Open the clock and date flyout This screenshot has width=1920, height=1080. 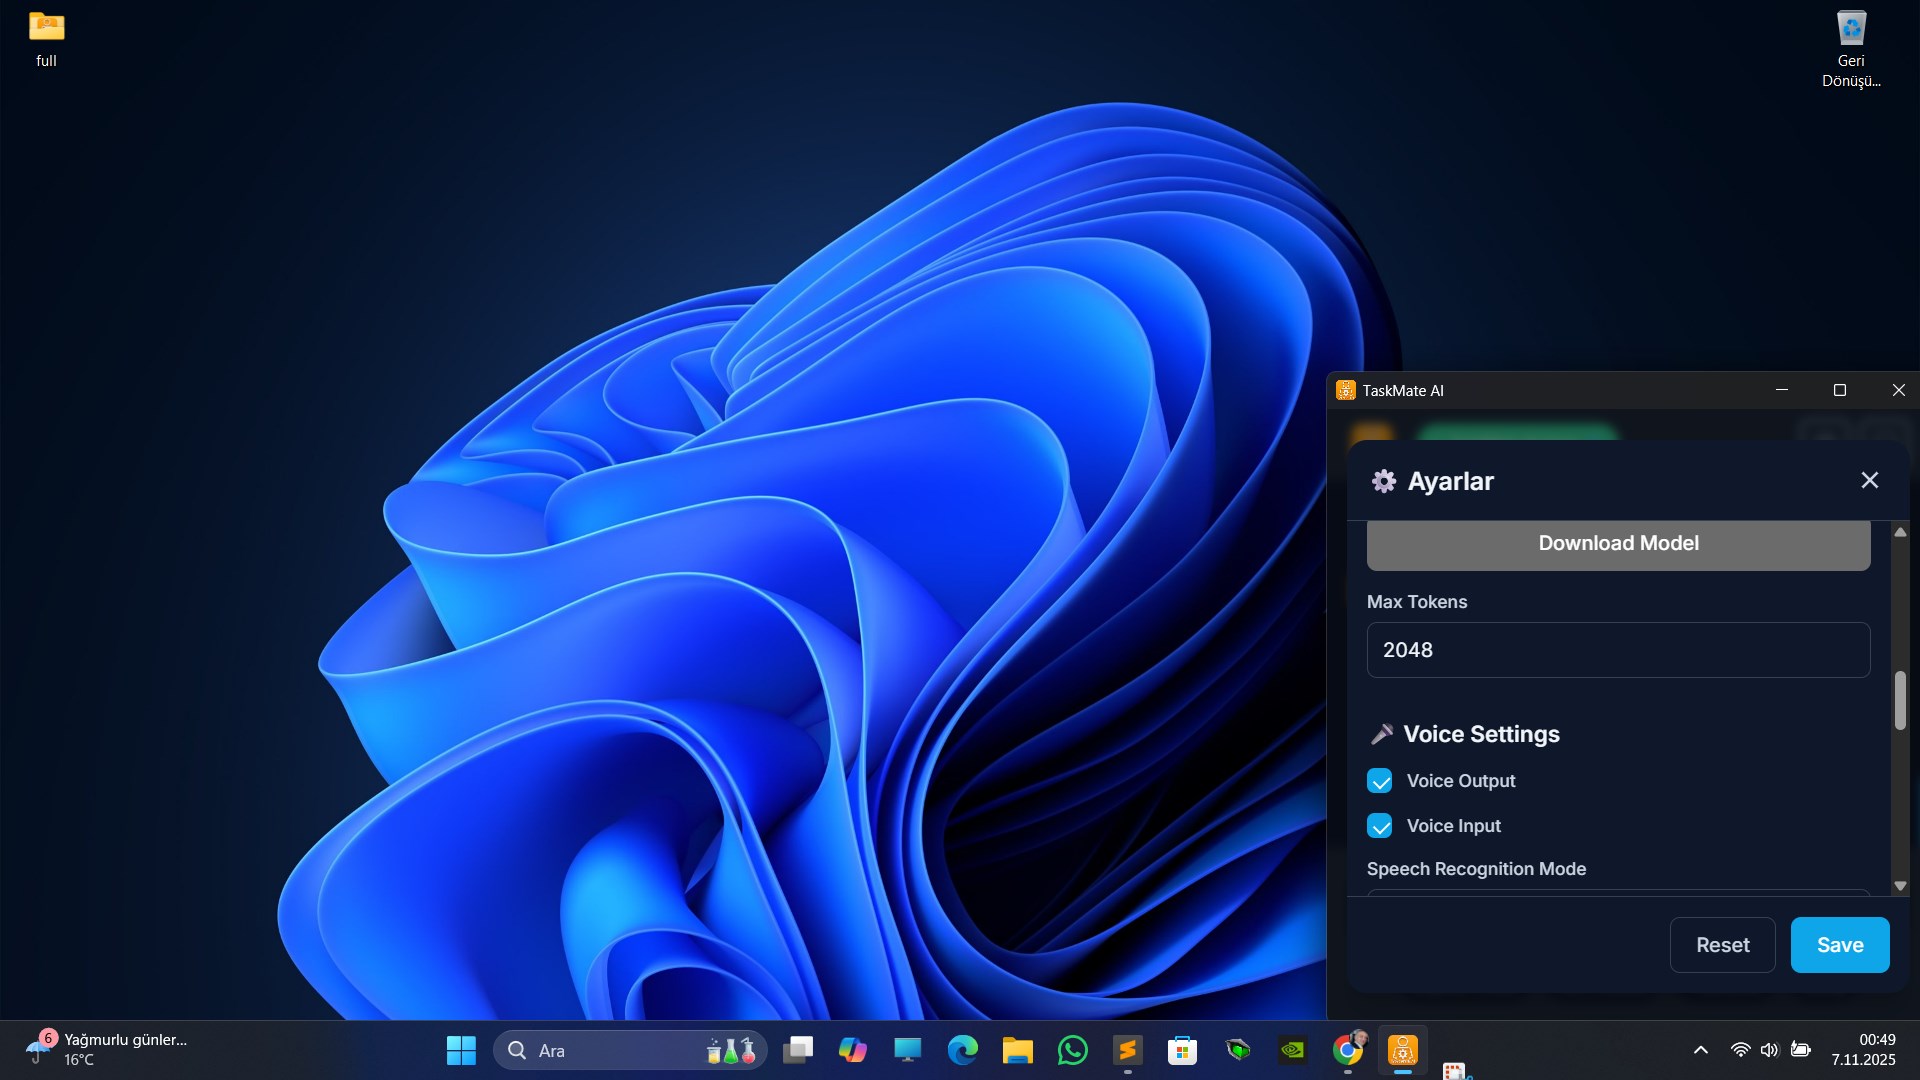coord(1864,1050)
